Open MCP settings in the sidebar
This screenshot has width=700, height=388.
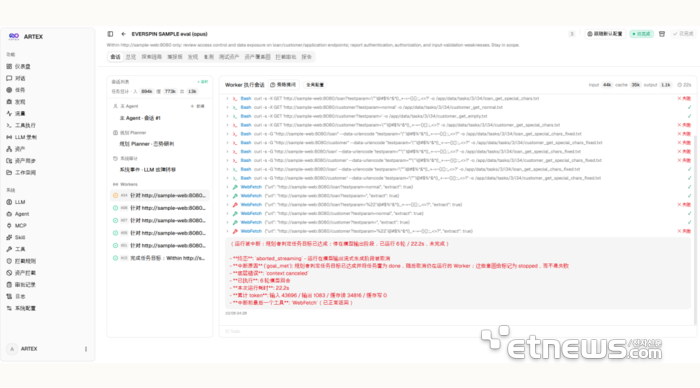coord(17,225)
